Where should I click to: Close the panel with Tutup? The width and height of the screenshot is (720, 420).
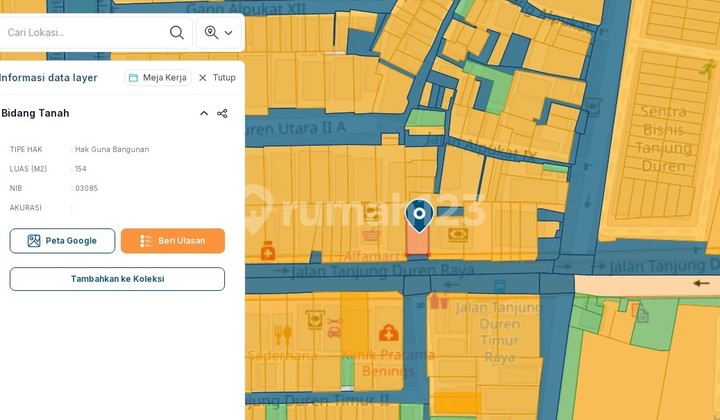tap(217, 77)
